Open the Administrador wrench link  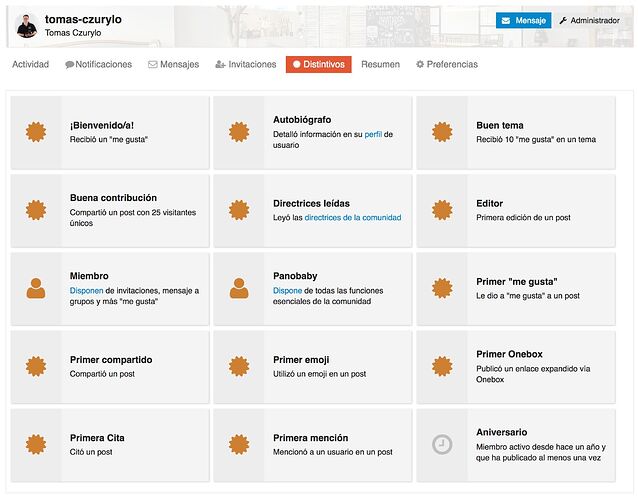589,20
